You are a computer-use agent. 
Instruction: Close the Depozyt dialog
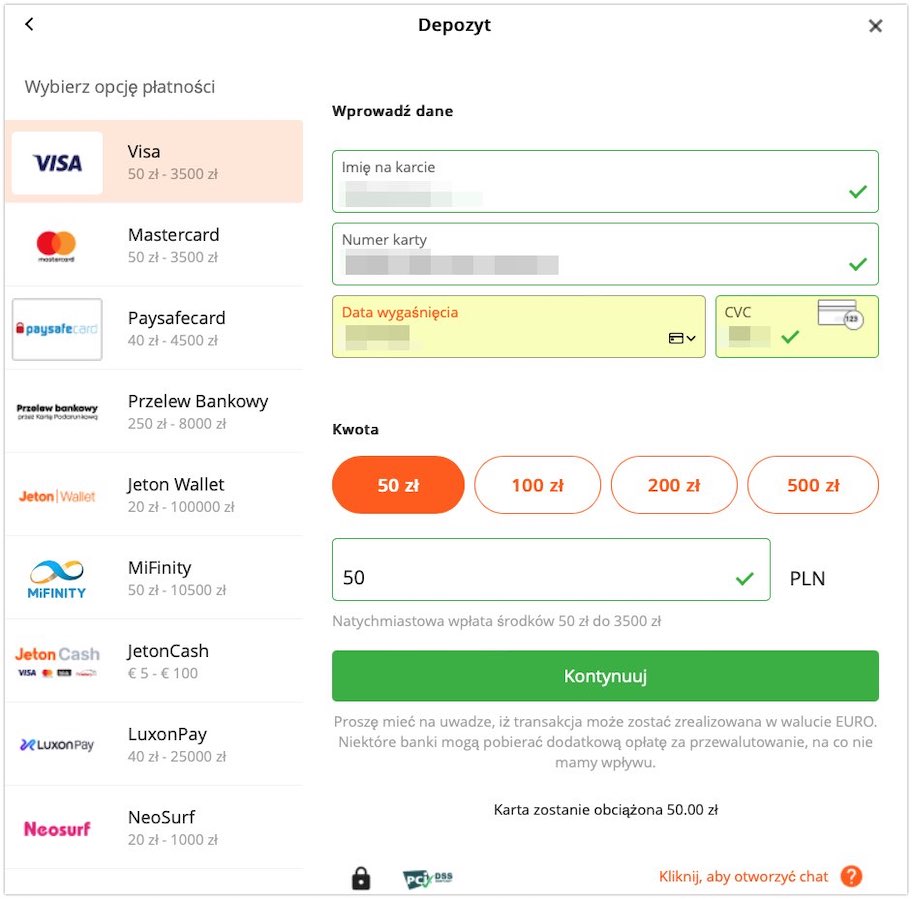pyautogui.click(x=875, y=26)
